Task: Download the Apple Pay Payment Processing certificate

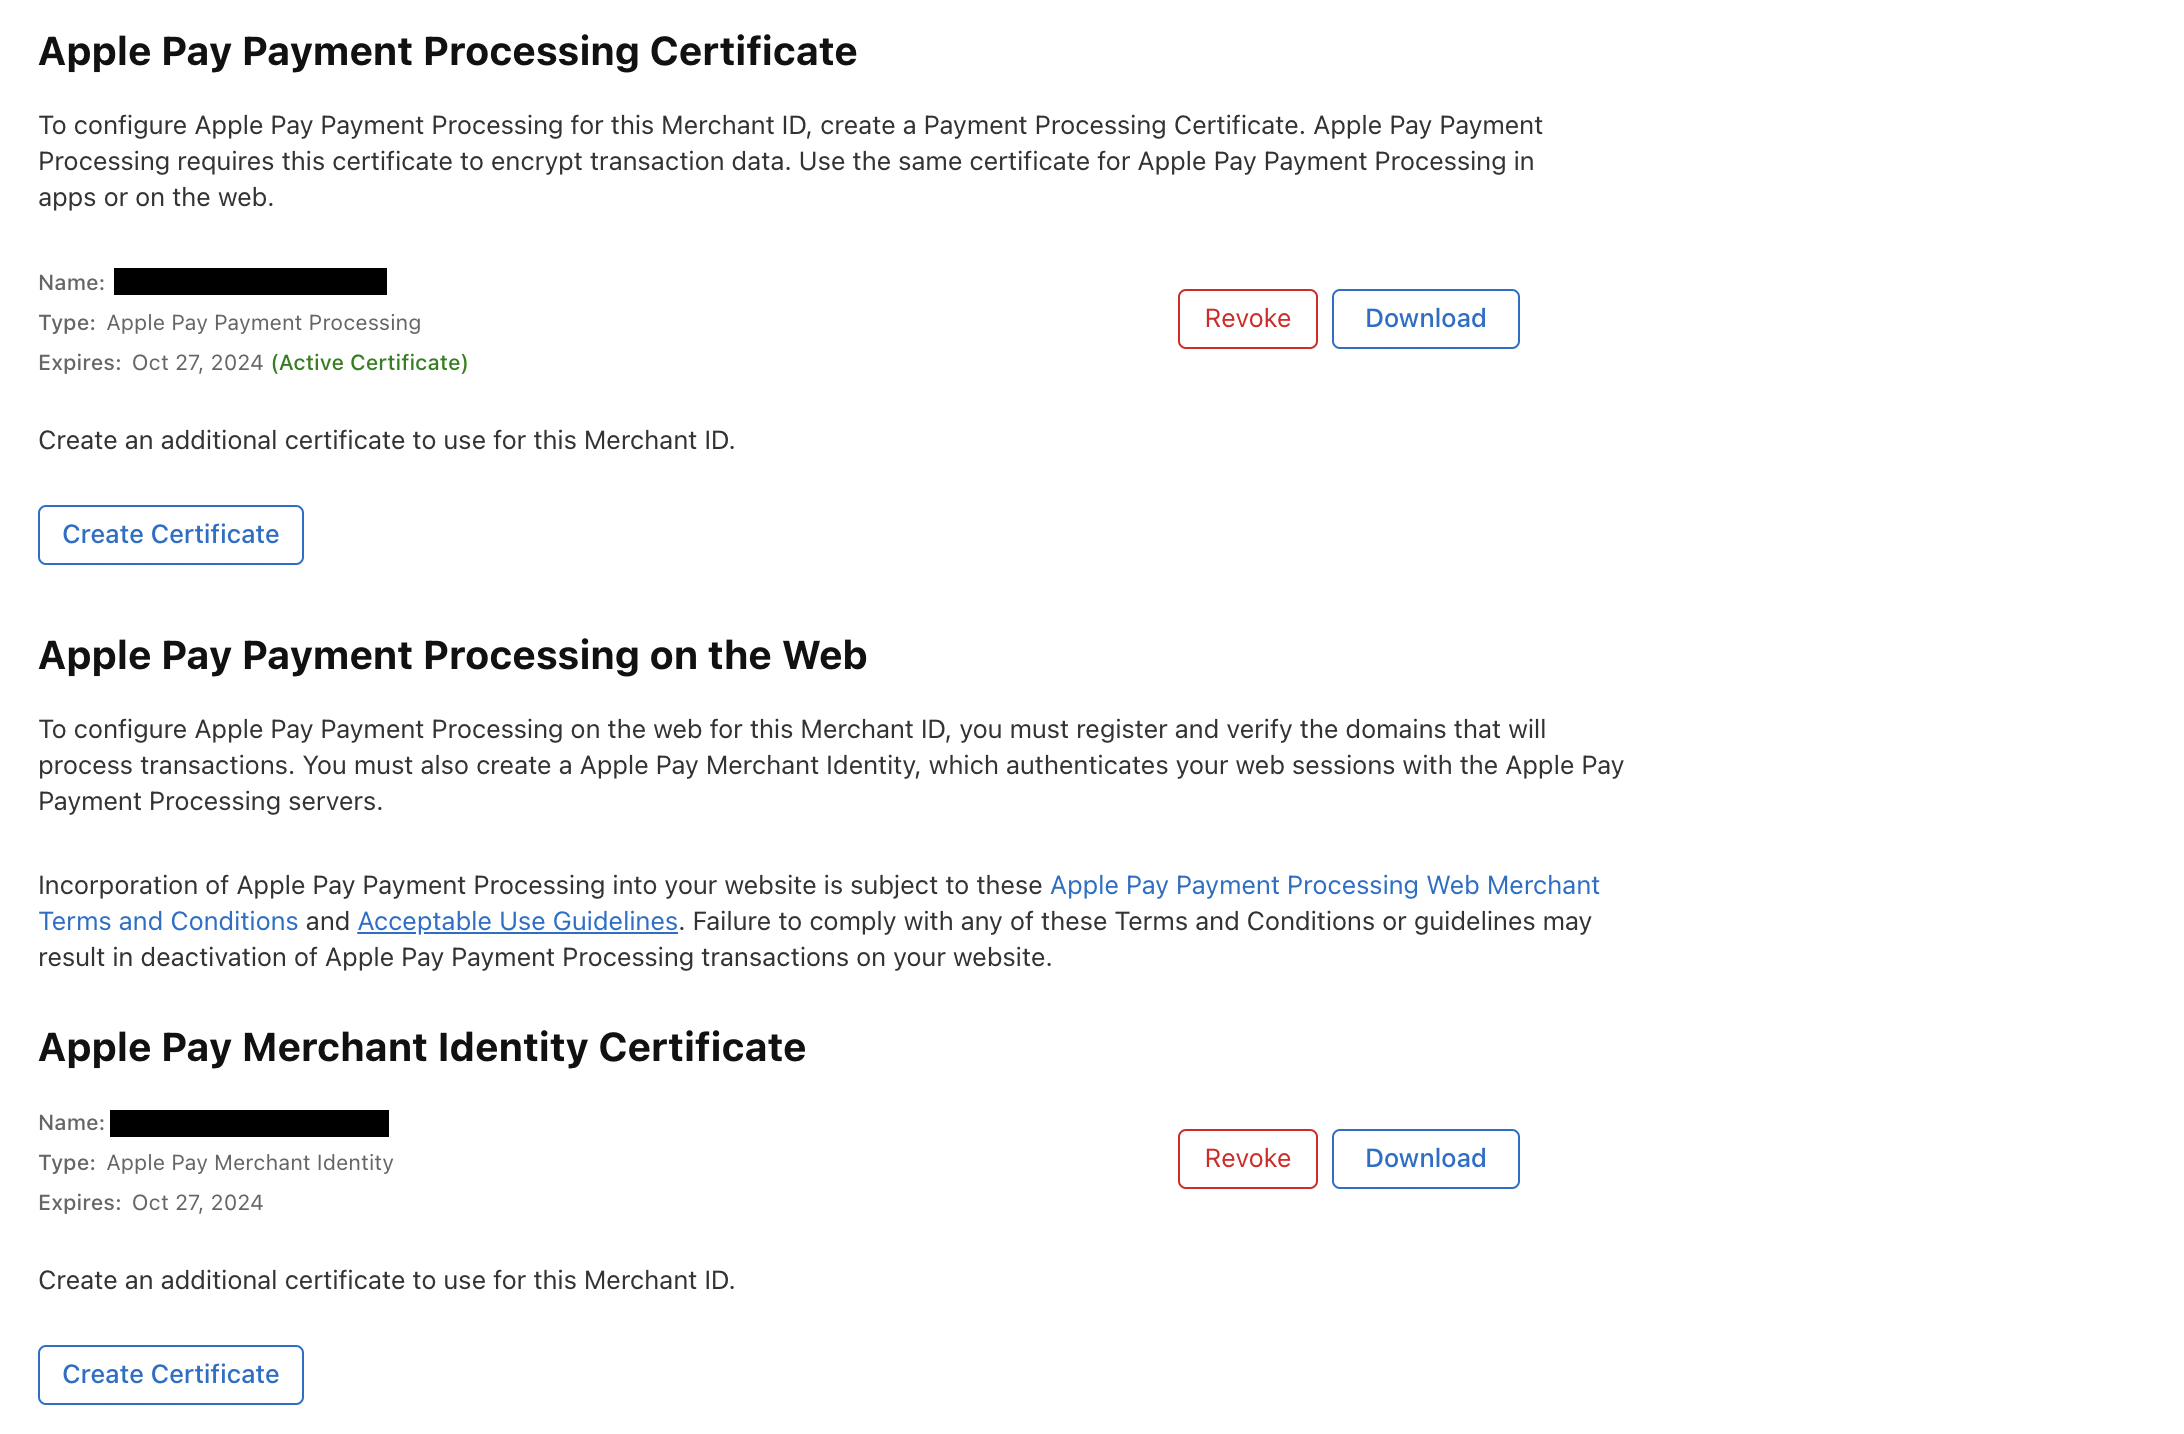Action: [1425, 319]
